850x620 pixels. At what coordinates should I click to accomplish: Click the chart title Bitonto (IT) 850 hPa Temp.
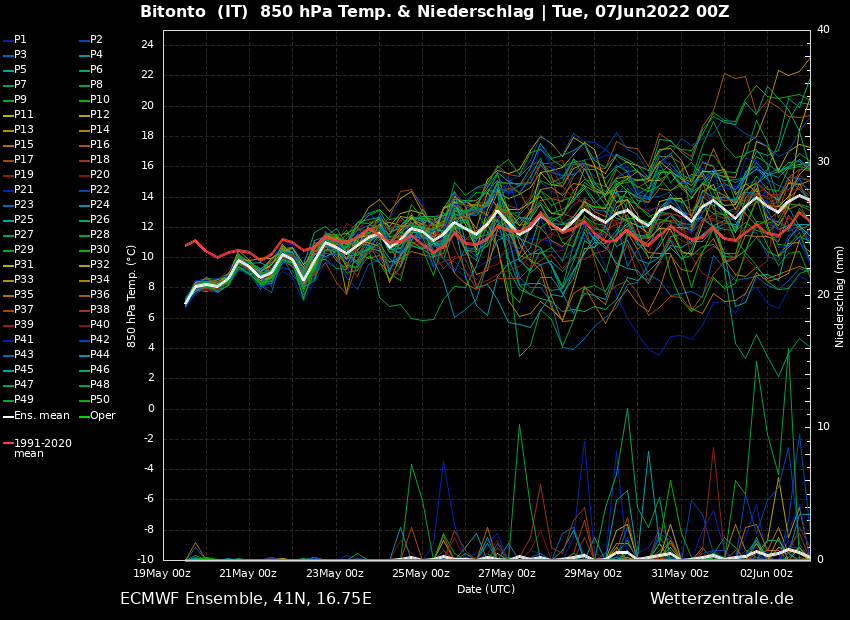coord(266,11)
